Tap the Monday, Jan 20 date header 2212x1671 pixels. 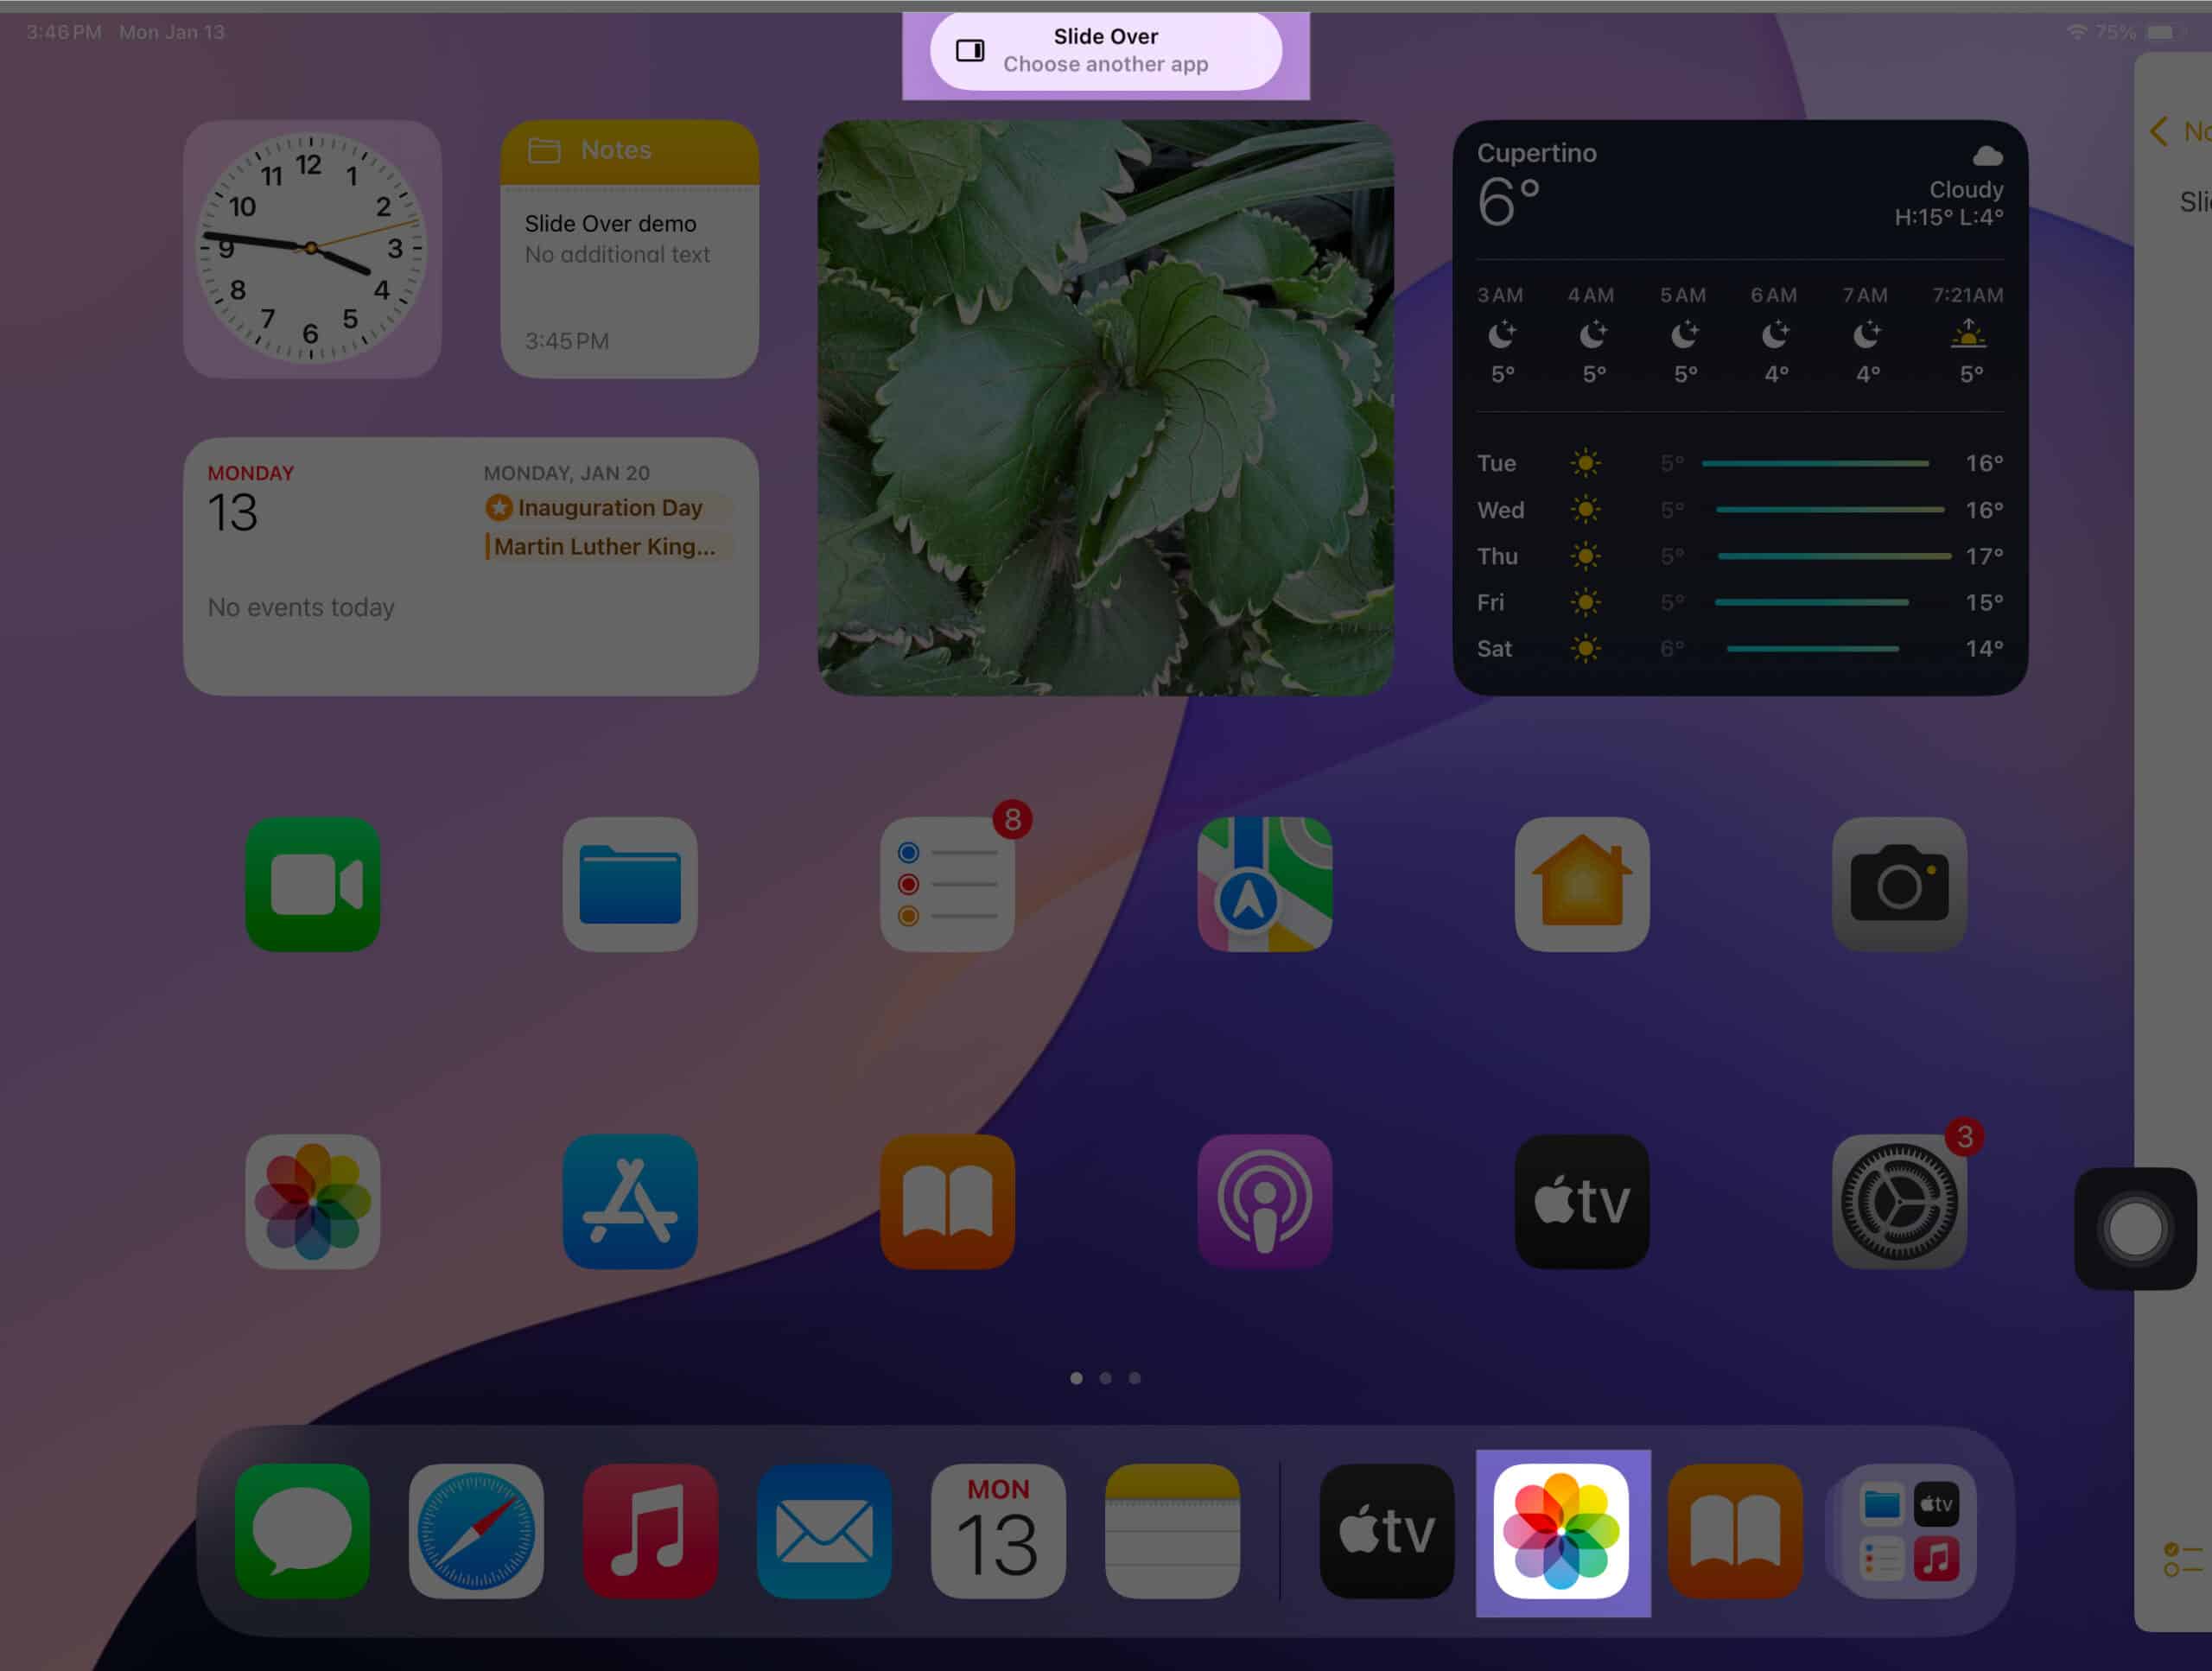[x=567, y=473]
